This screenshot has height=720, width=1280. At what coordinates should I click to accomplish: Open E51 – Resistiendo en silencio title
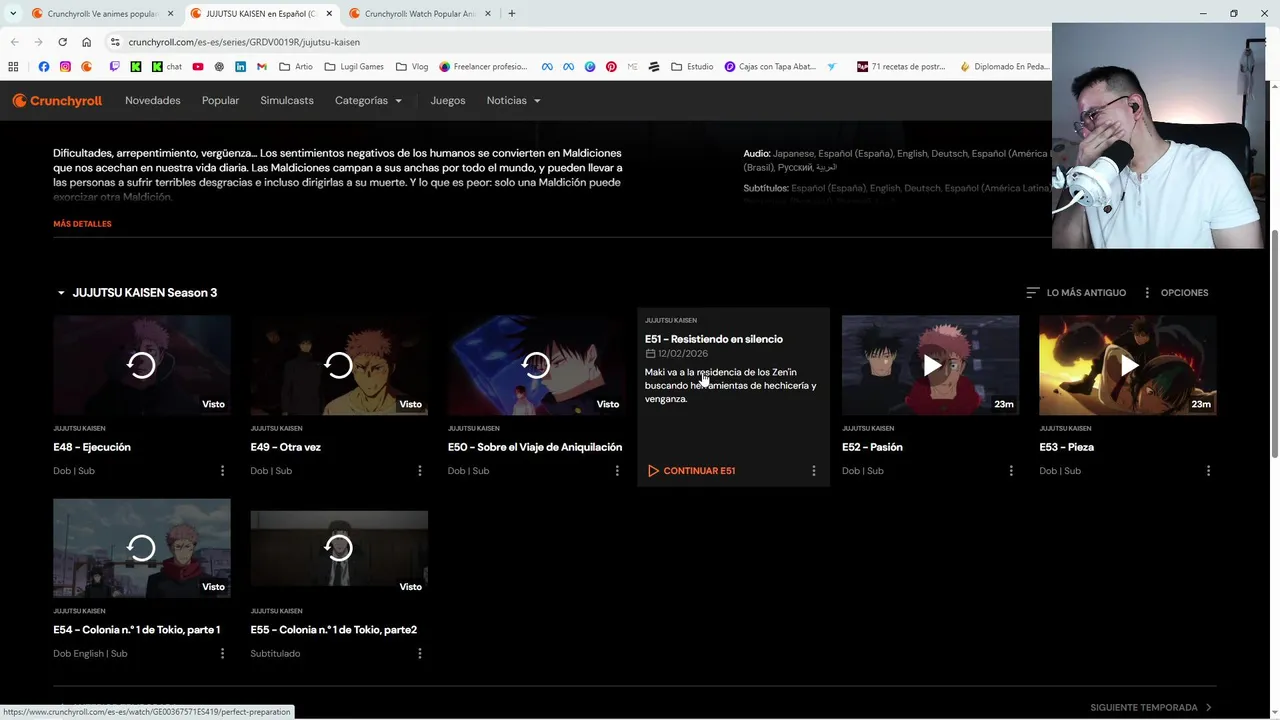[x=714, y=339]
